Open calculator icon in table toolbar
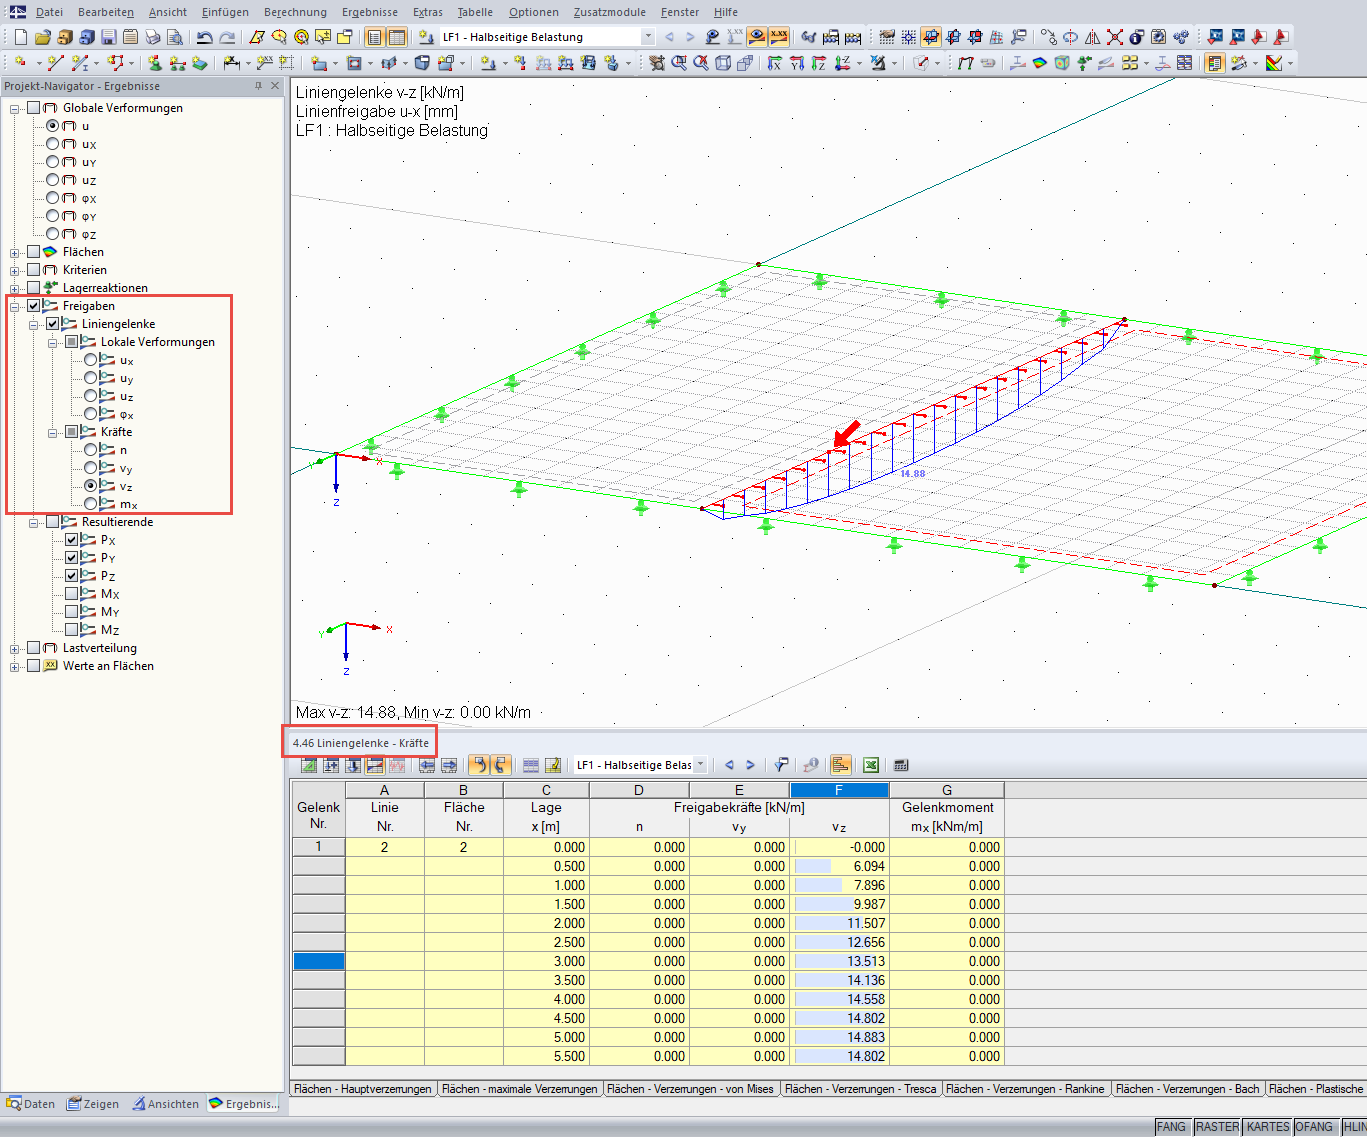1367x1137 pixels. click(x=901, y=765)
